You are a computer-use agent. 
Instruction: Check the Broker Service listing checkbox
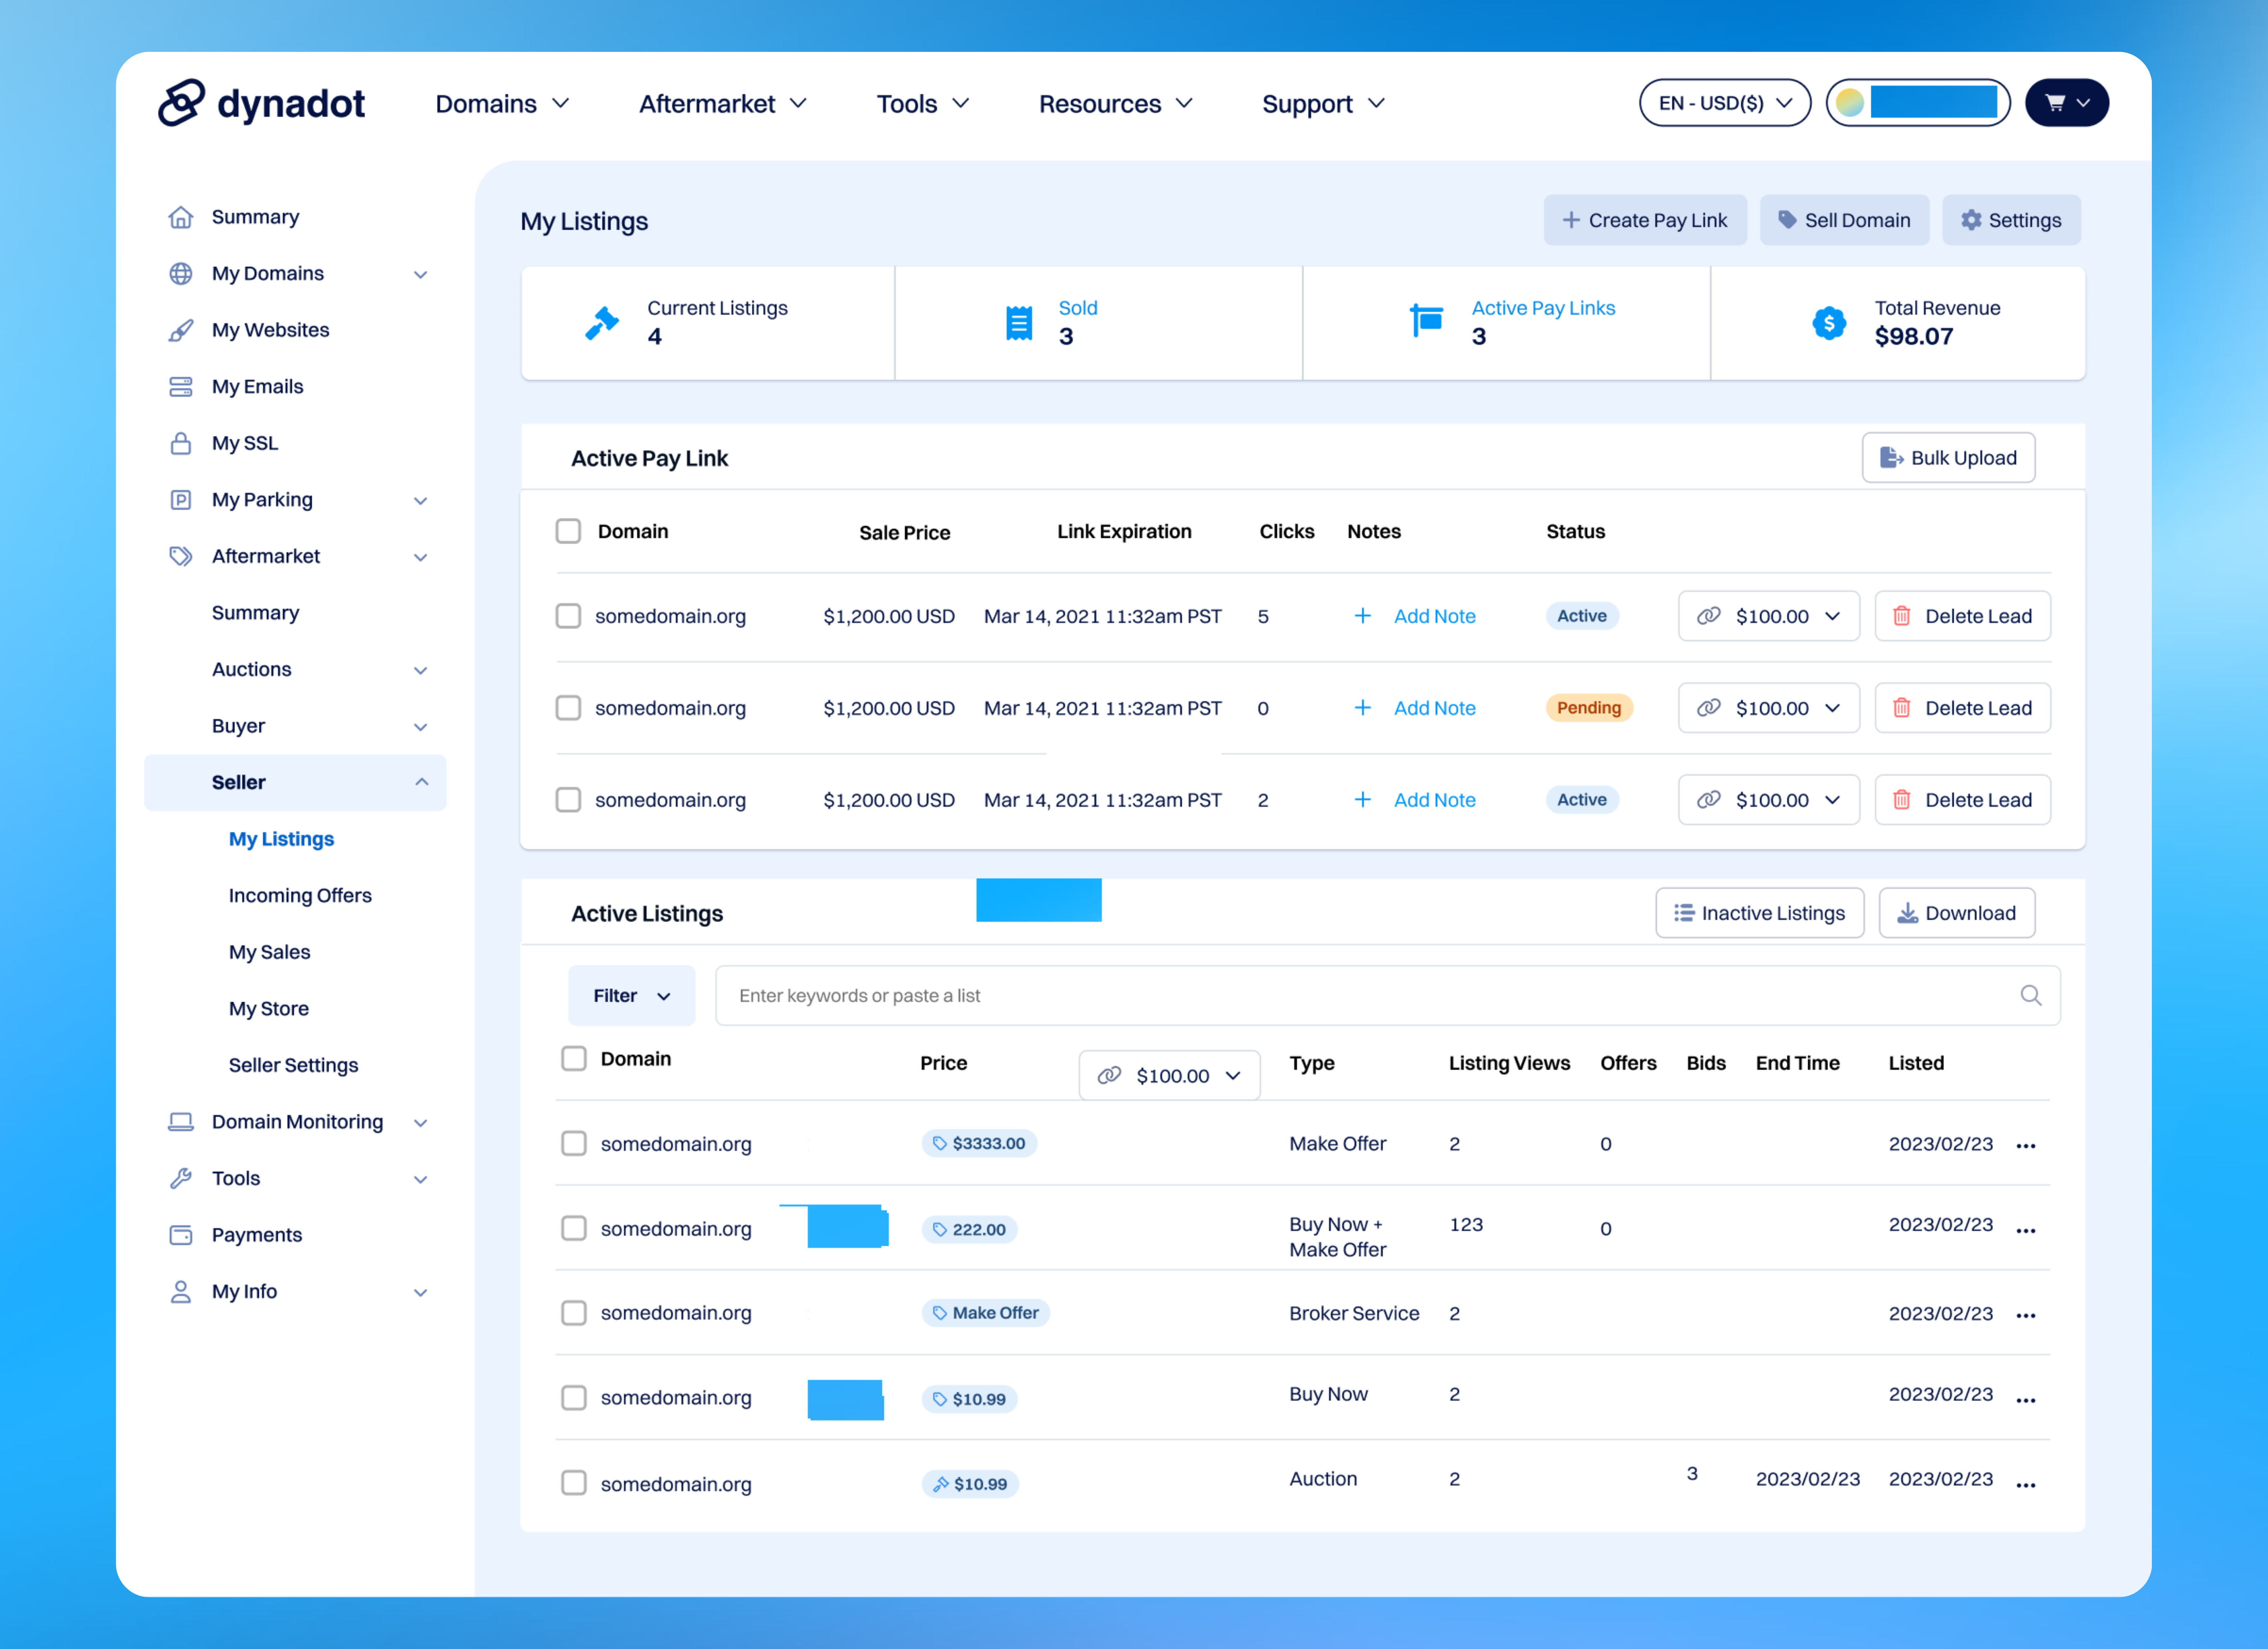tap(574, 1313)
